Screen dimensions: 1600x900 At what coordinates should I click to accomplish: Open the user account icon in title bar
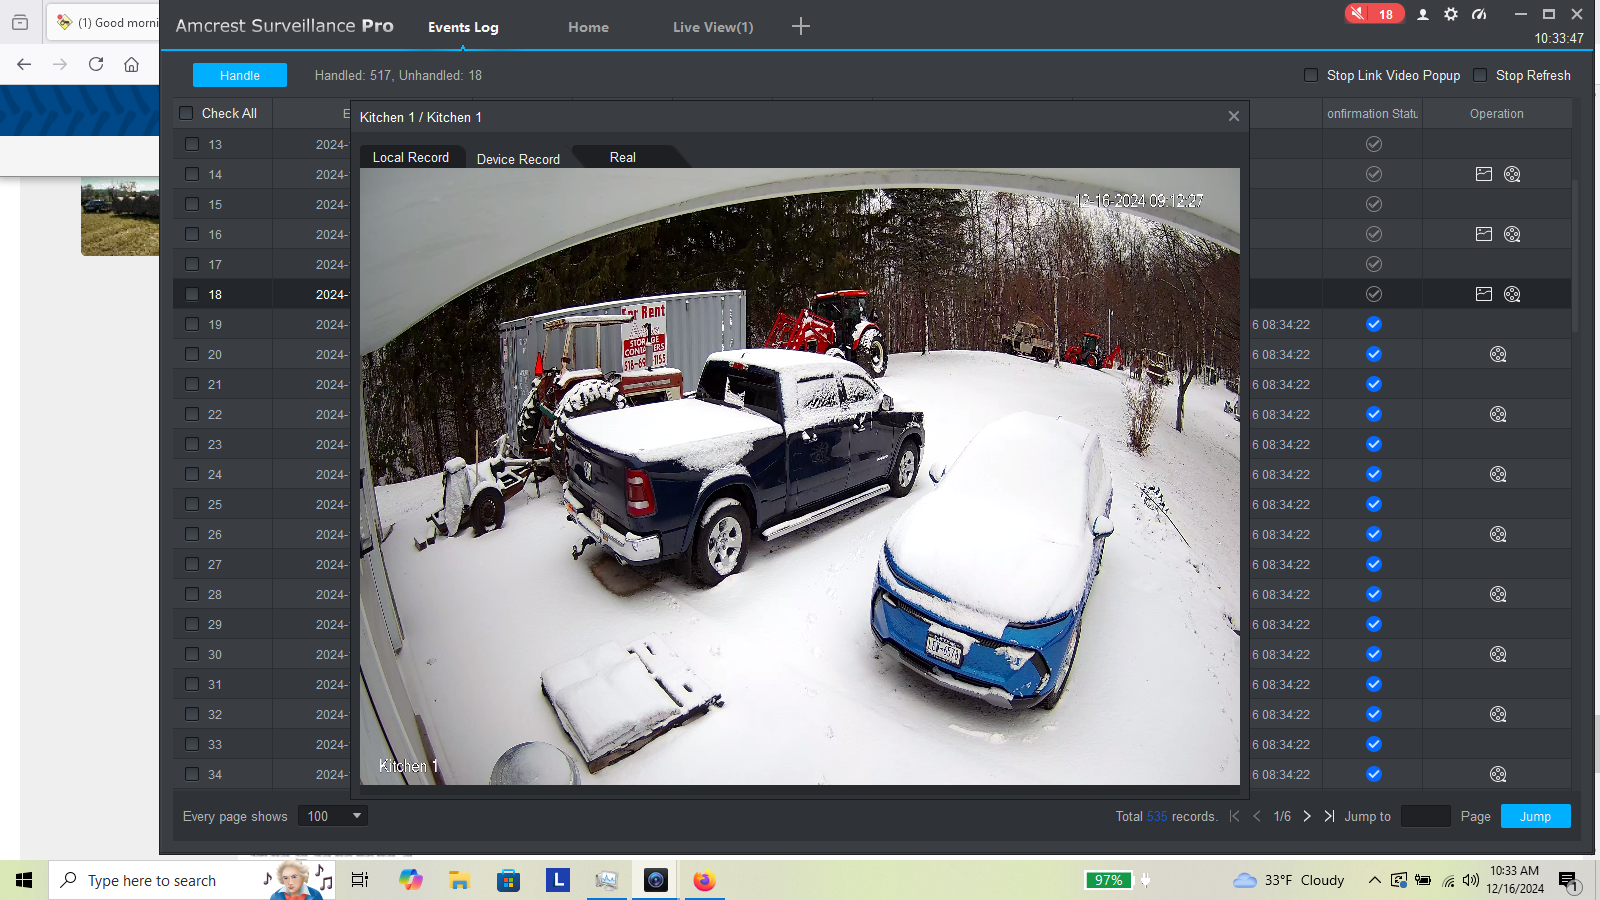(x=1422, y=14)
